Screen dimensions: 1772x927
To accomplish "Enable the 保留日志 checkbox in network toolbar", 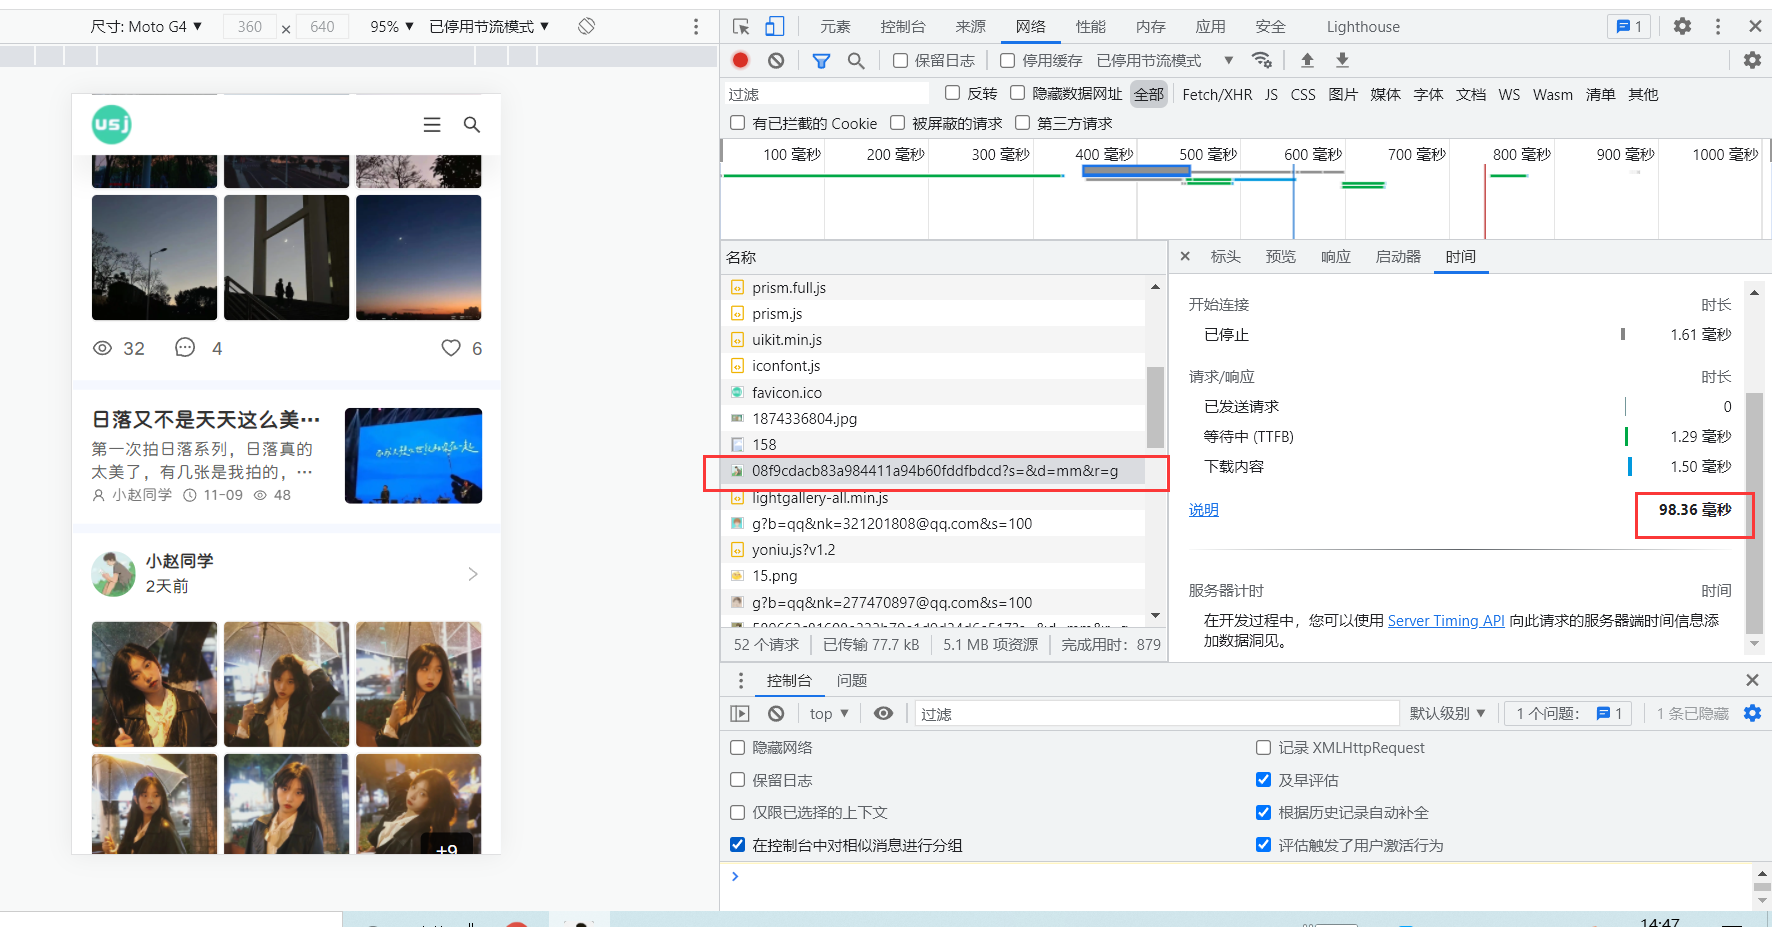I will [900, 61].
